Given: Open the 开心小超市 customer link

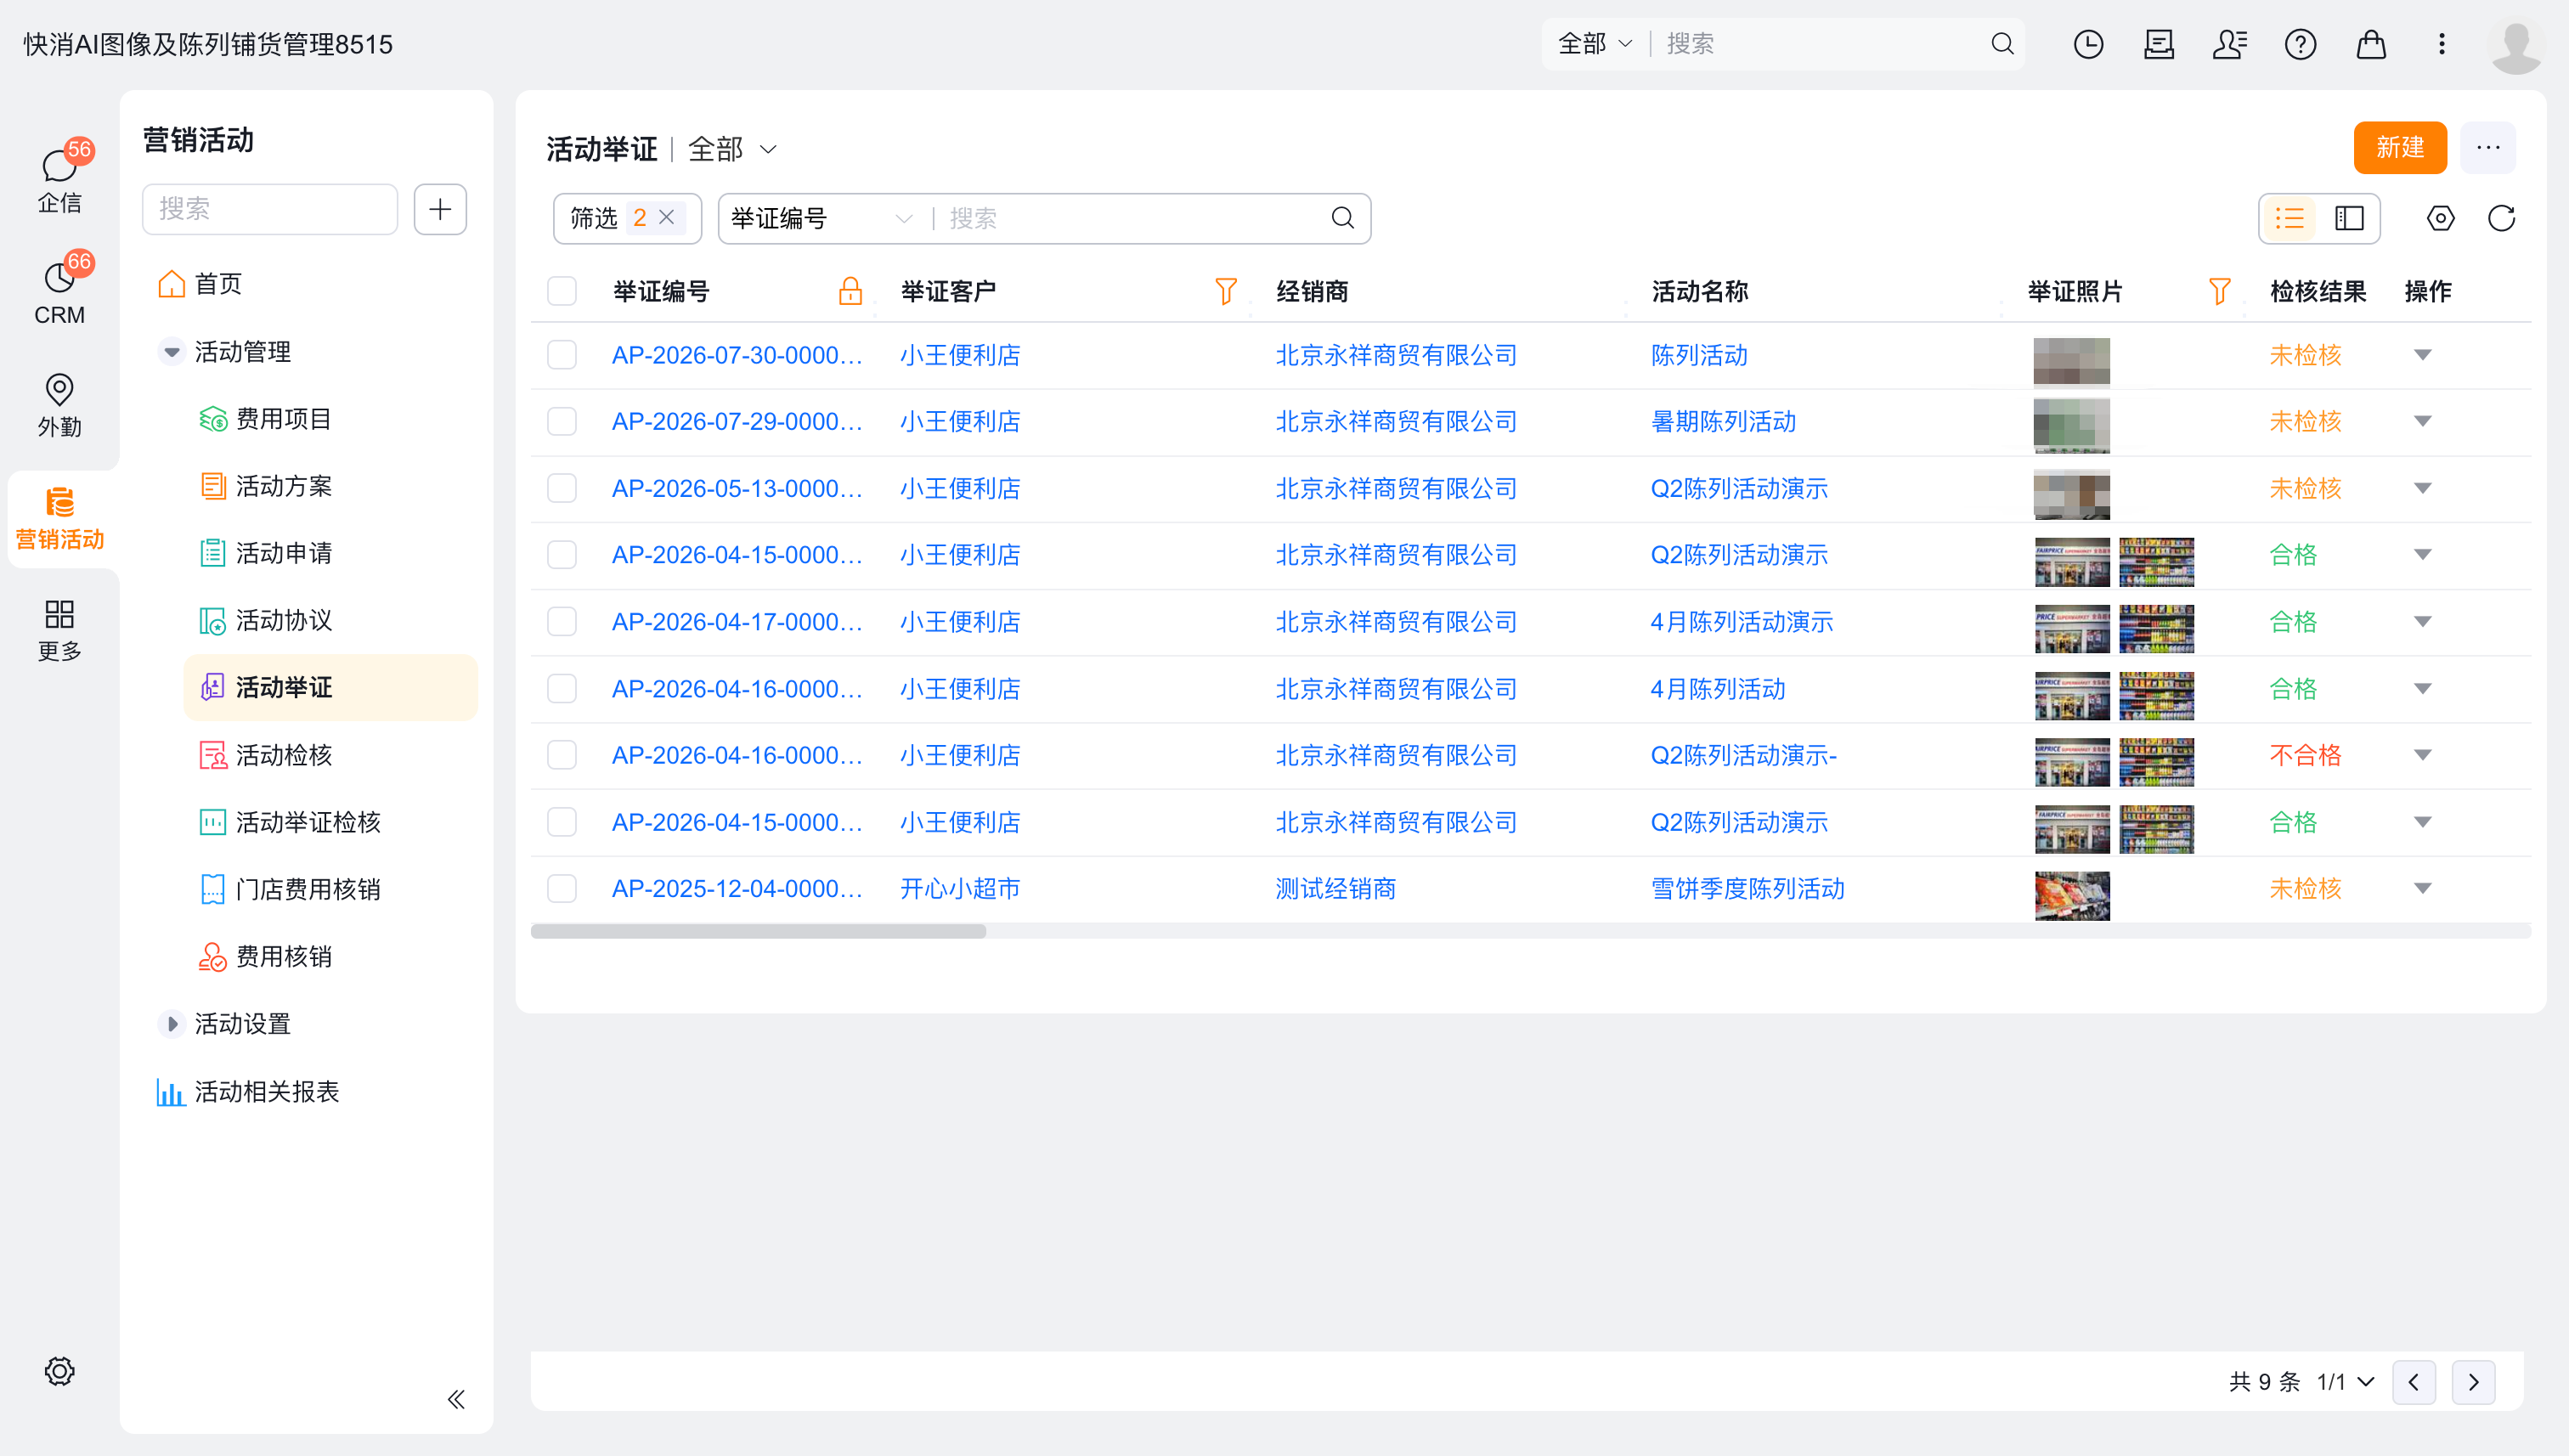Looking at the screenshot, I should (x=960, y=889).
